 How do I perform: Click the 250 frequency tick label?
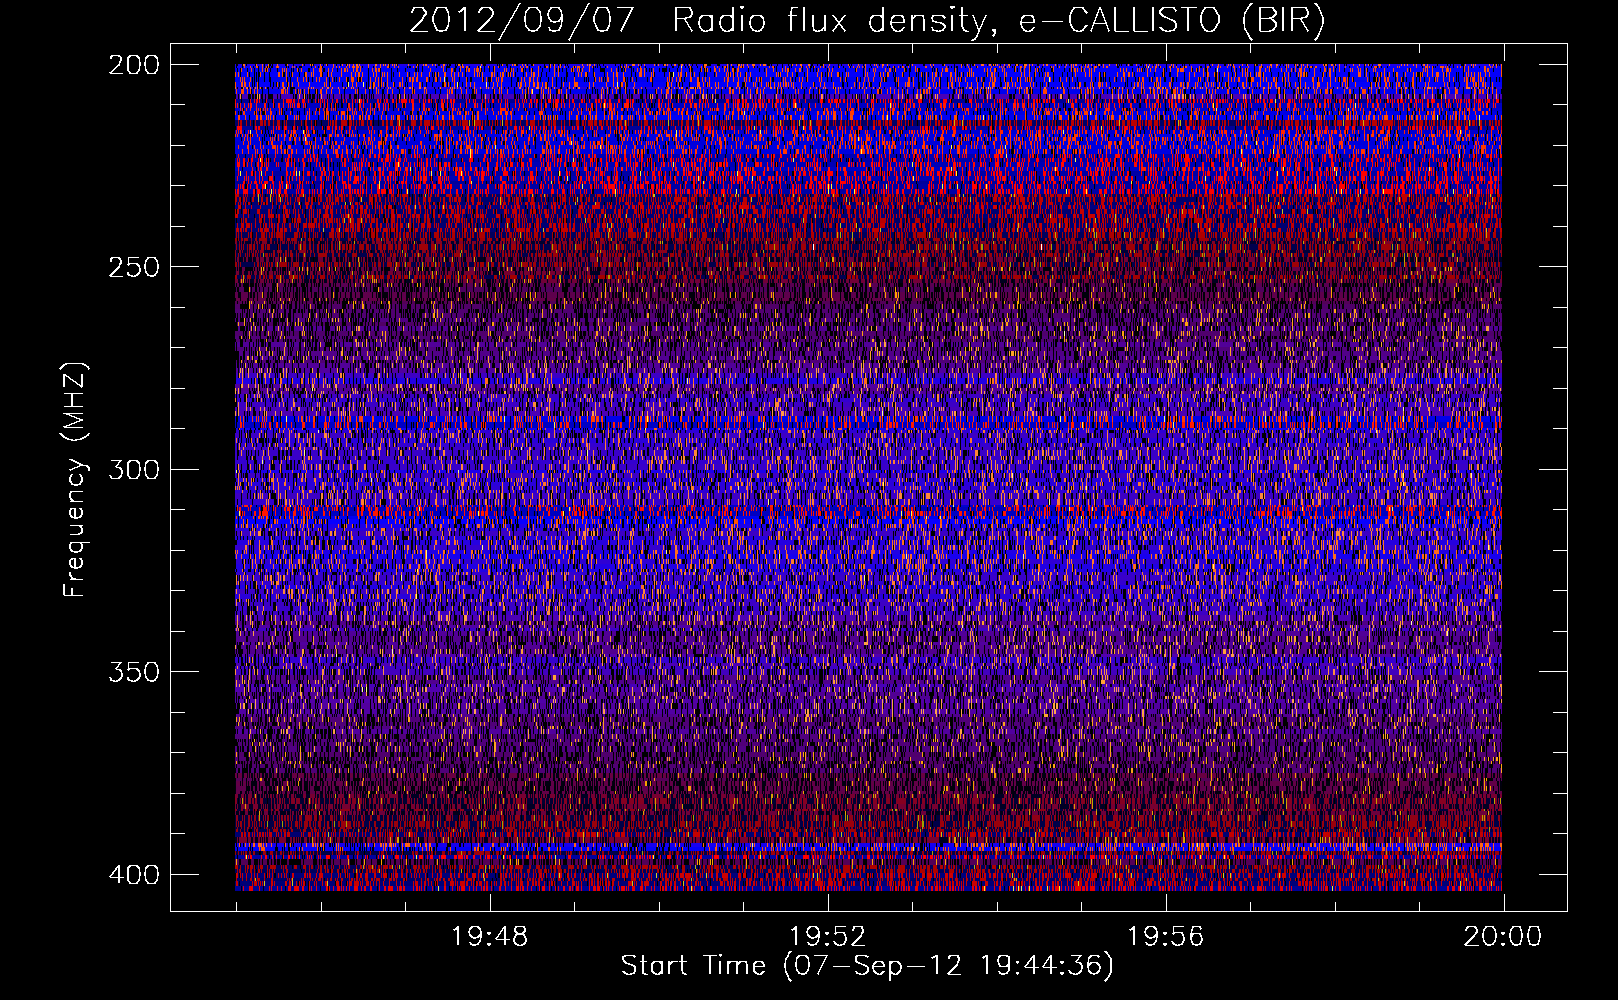click(133, 267)
